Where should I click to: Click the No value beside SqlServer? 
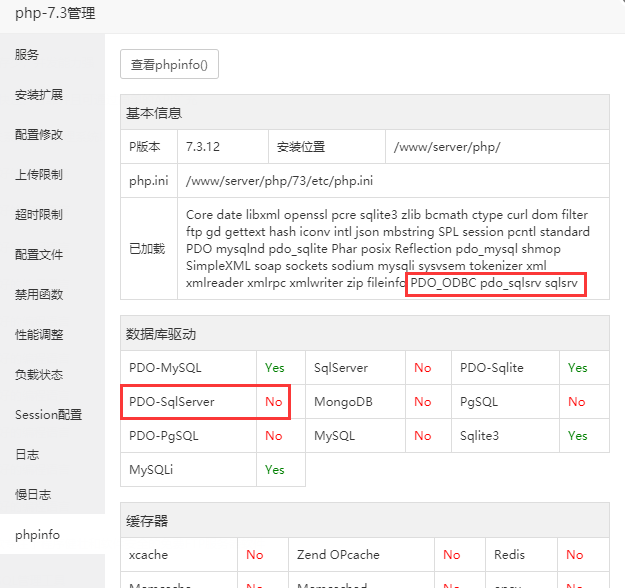coord(423,368)
